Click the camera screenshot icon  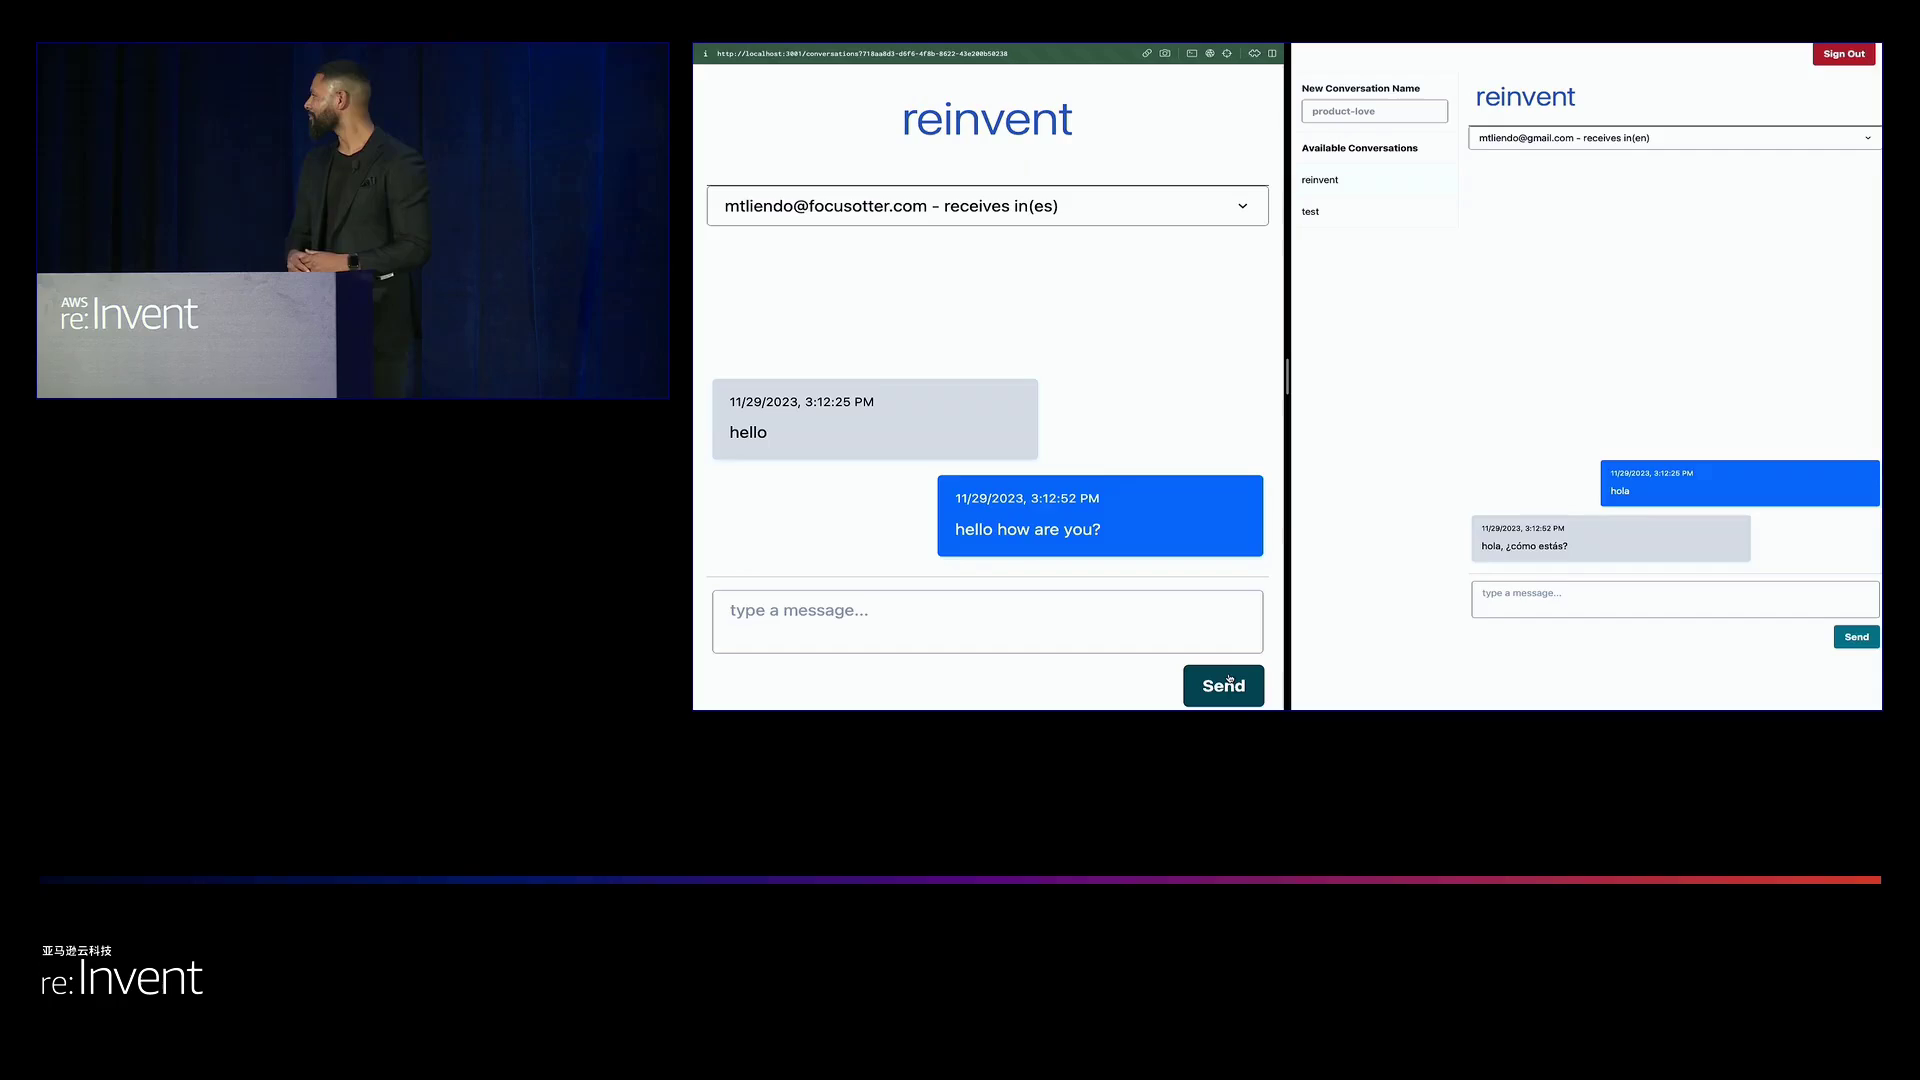1165,54
